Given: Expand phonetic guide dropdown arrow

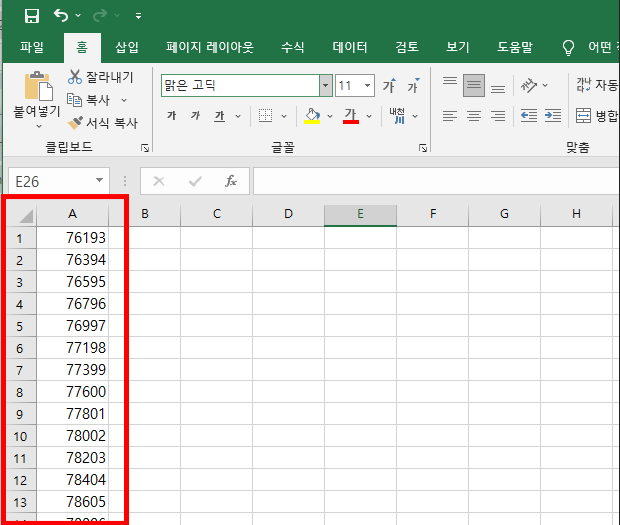Looking at the screenshot, I should click(415, 116).
